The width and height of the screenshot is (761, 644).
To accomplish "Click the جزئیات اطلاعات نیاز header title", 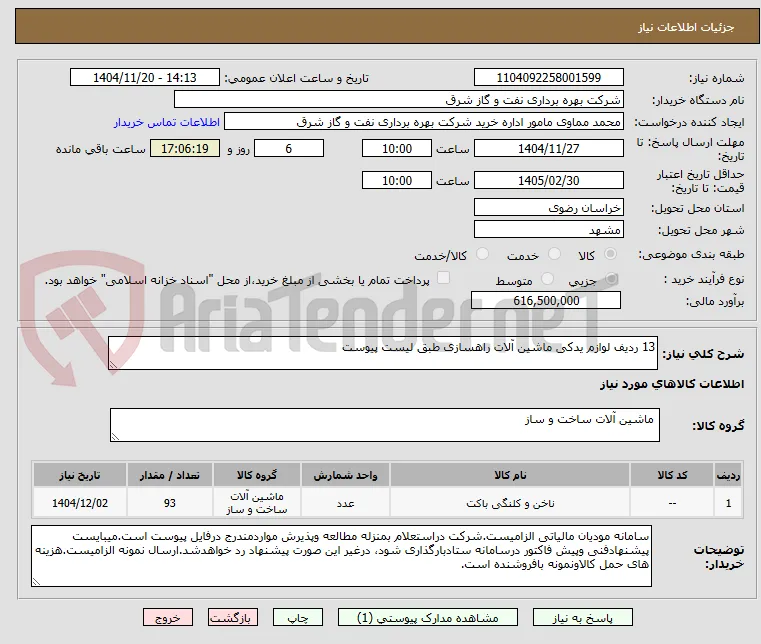I will [x=685, y=27].
